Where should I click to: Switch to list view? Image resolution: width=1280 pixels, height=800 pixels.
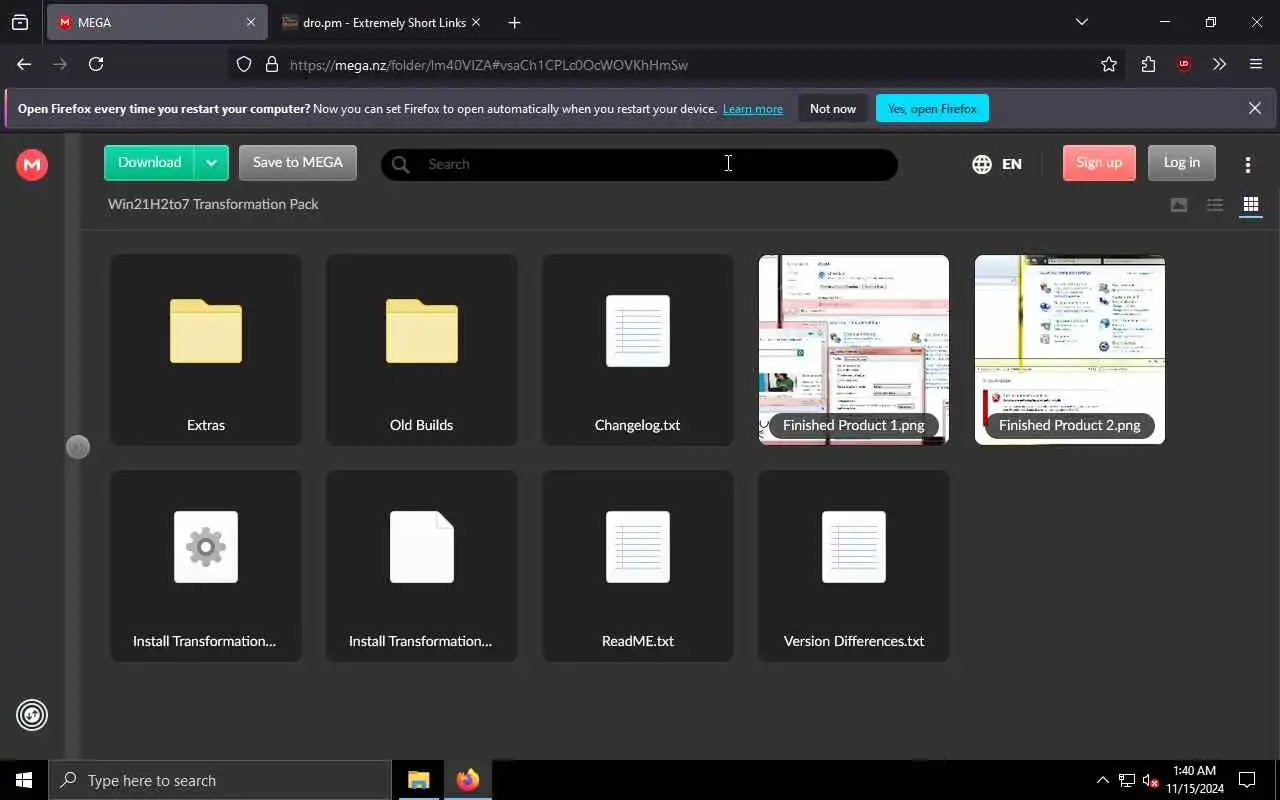tap(1215, 205)
